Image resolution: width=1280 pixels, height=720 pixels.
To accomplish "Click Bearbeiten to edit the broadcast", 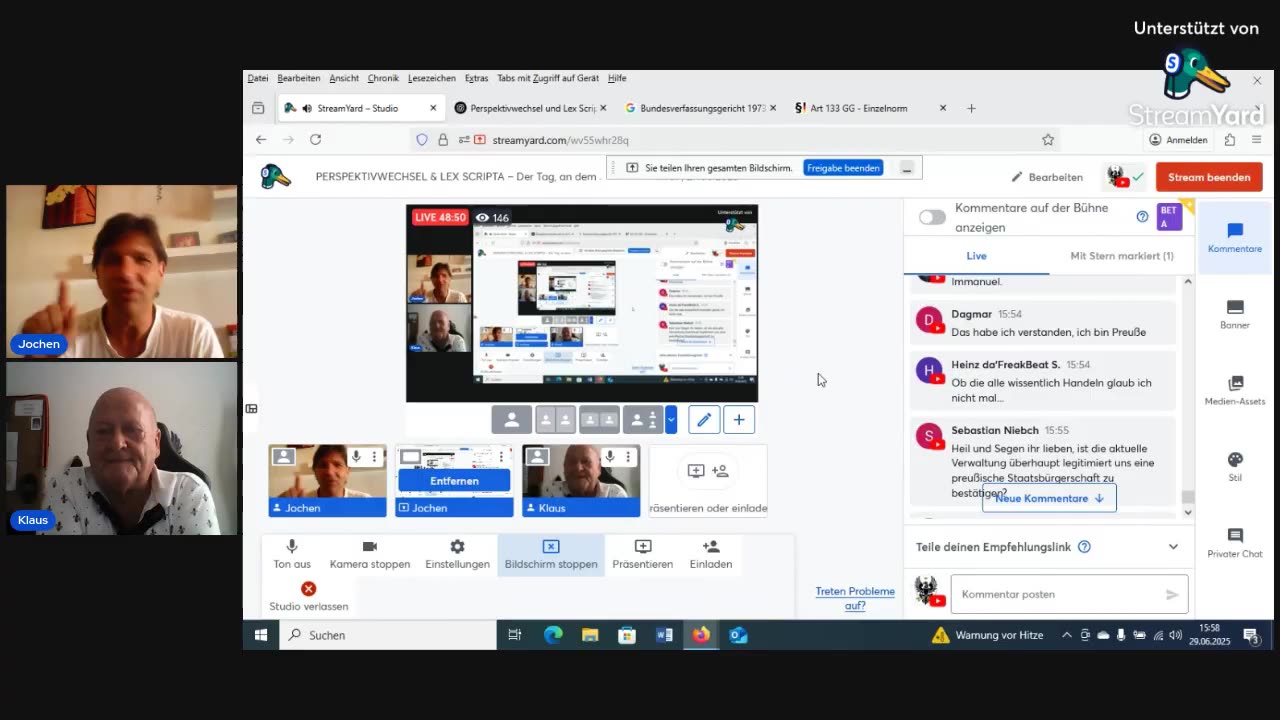I will tap(1047, 177).
